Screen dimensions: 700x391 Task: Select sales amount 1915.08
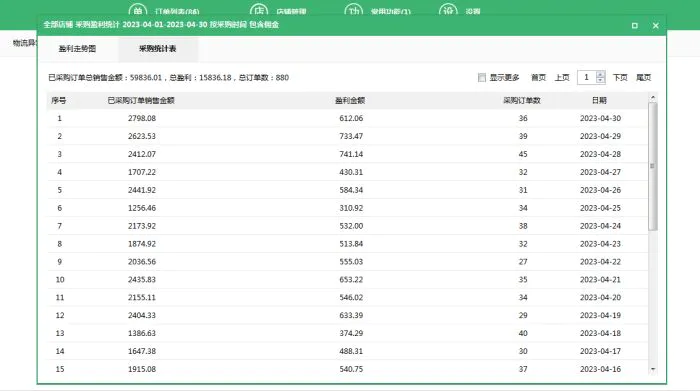(142, 369)
